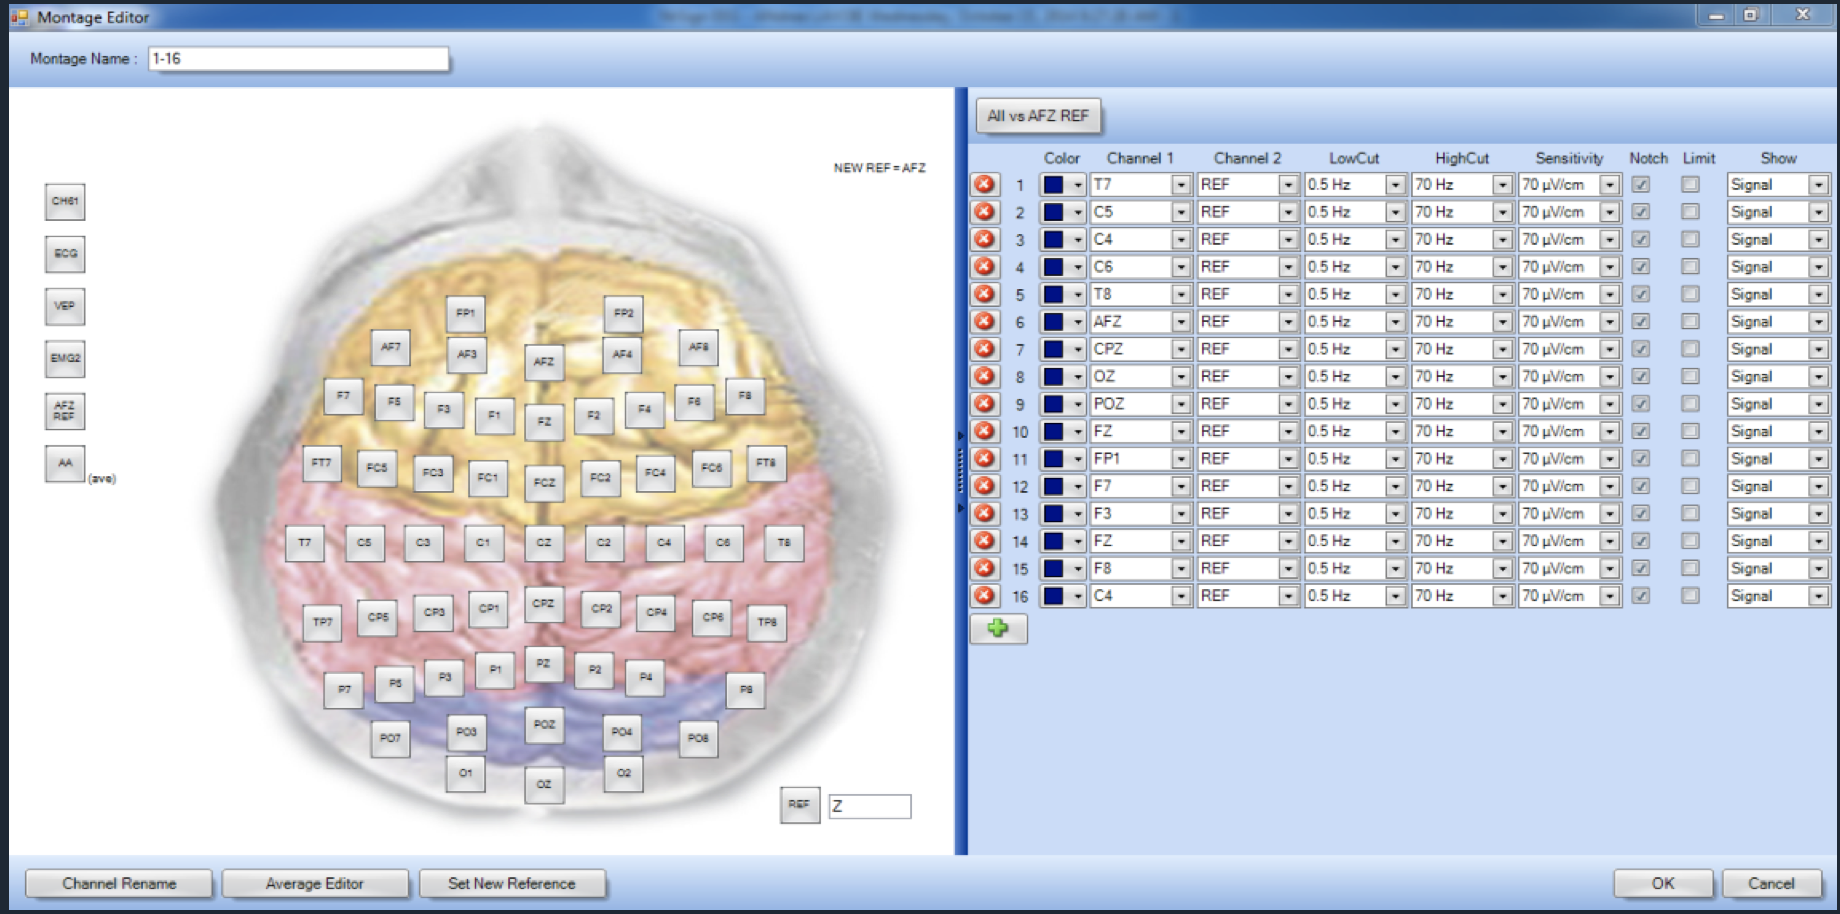The height and width of the screenshot is (914, 1840).
Task: Expand LowCut 0.5 Hz dropdown on row 2
Action: (1395, 212)
